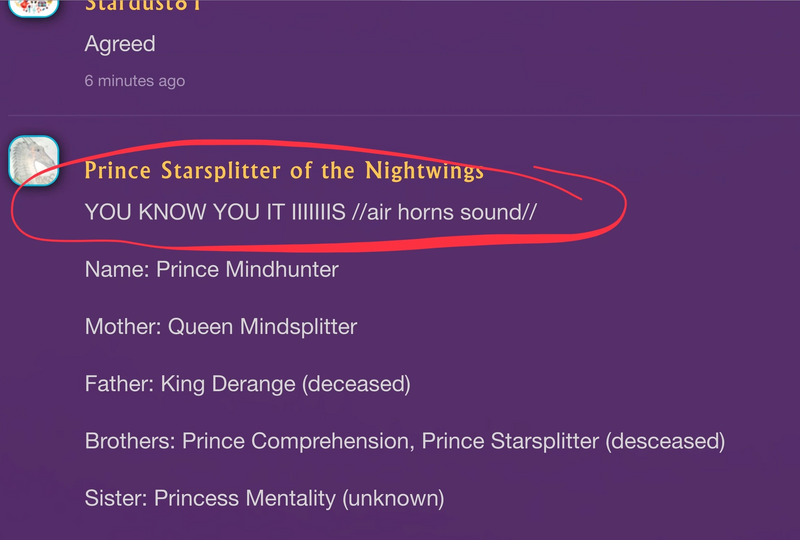Click the "Mother:" label
Viewport: 800px width, 540px height.
[x=123, y=326]
